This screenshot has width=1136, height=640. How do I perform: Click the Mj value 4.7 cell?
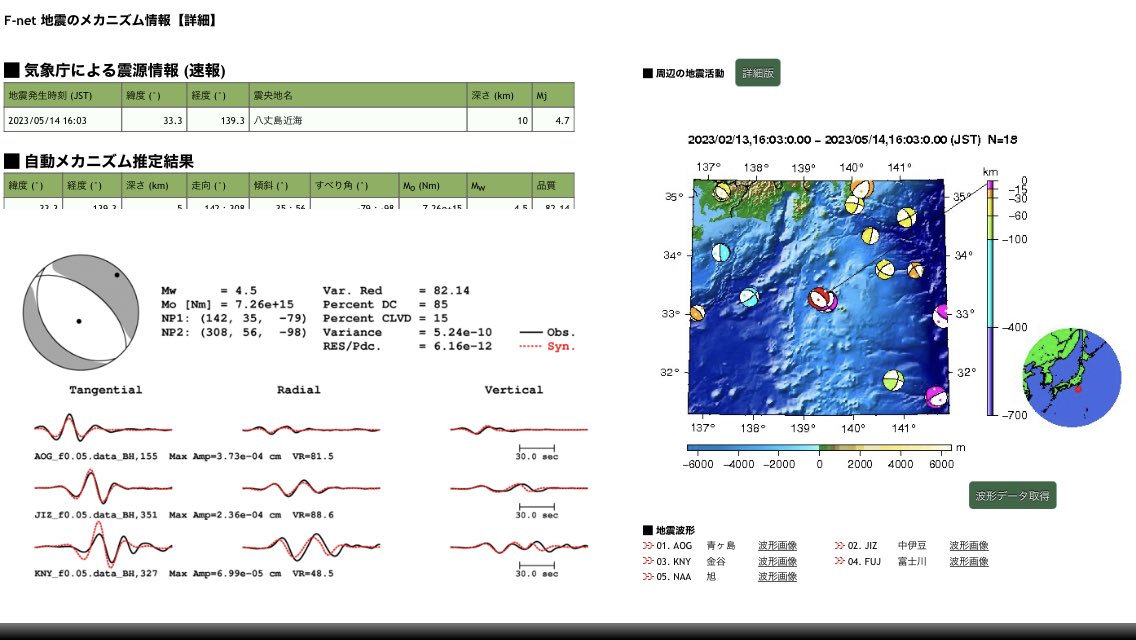tap(553, 120)
